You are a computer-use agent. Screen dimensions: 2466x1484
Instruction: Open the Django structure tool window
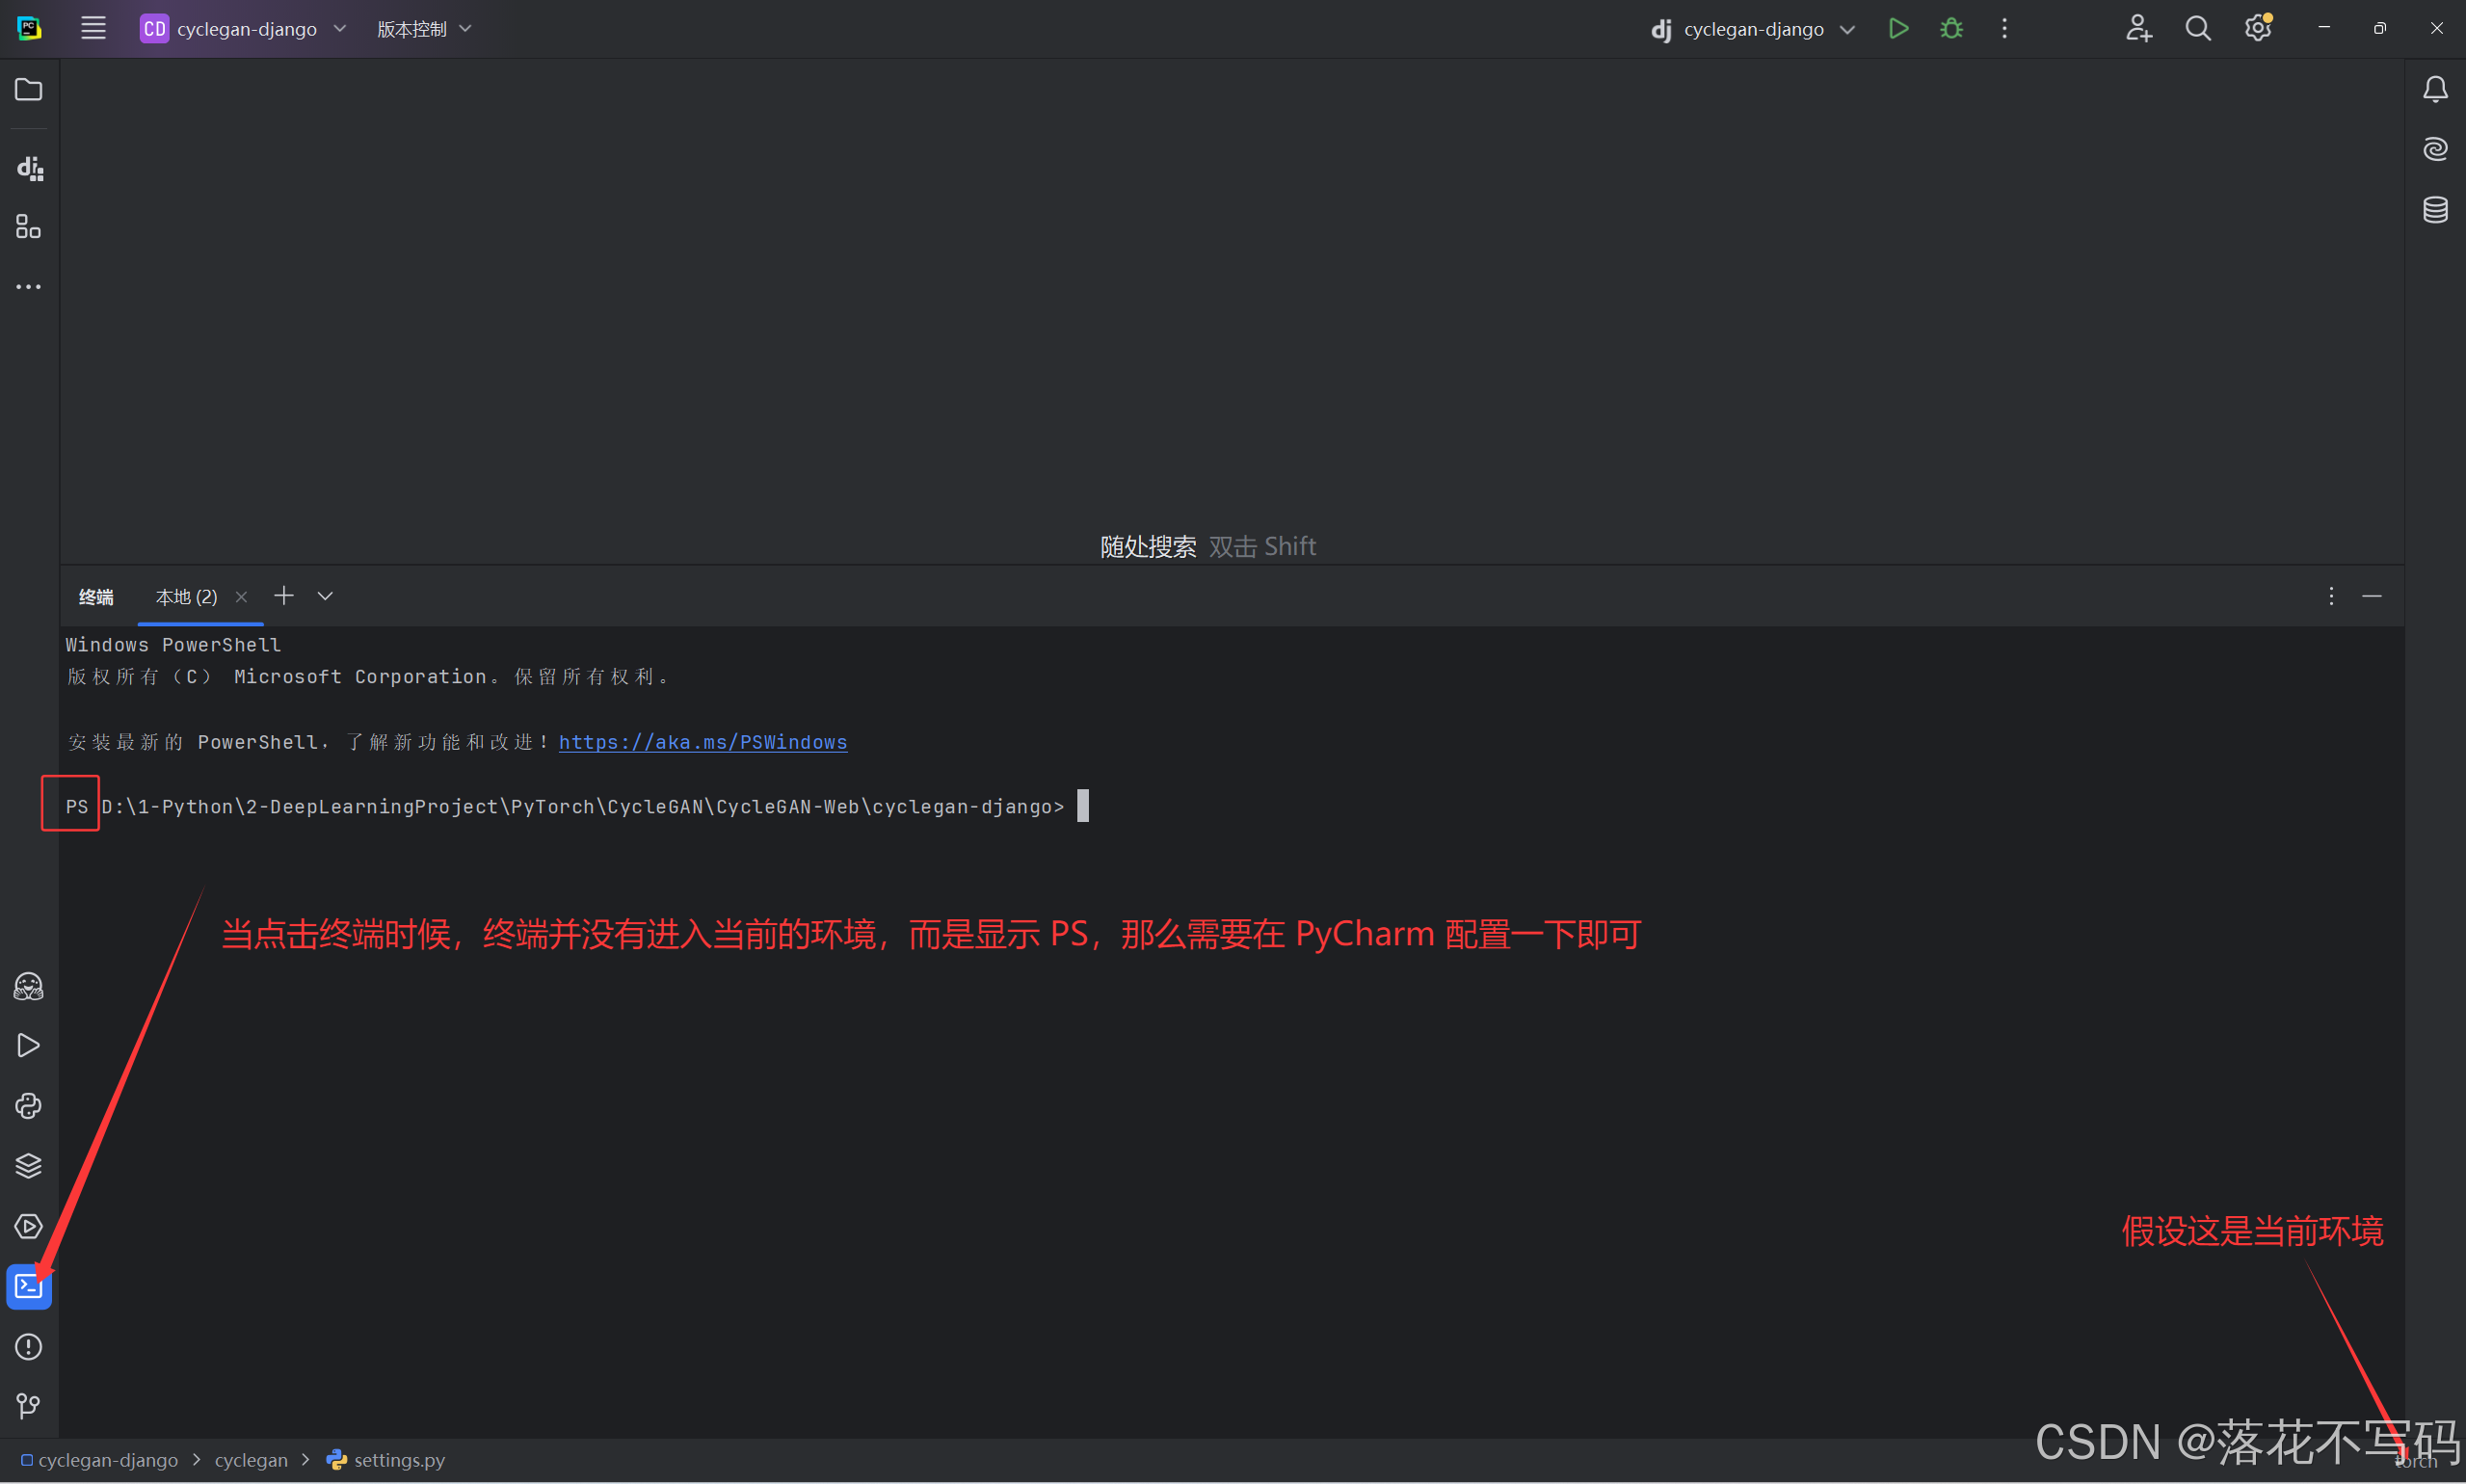point(29,168)
